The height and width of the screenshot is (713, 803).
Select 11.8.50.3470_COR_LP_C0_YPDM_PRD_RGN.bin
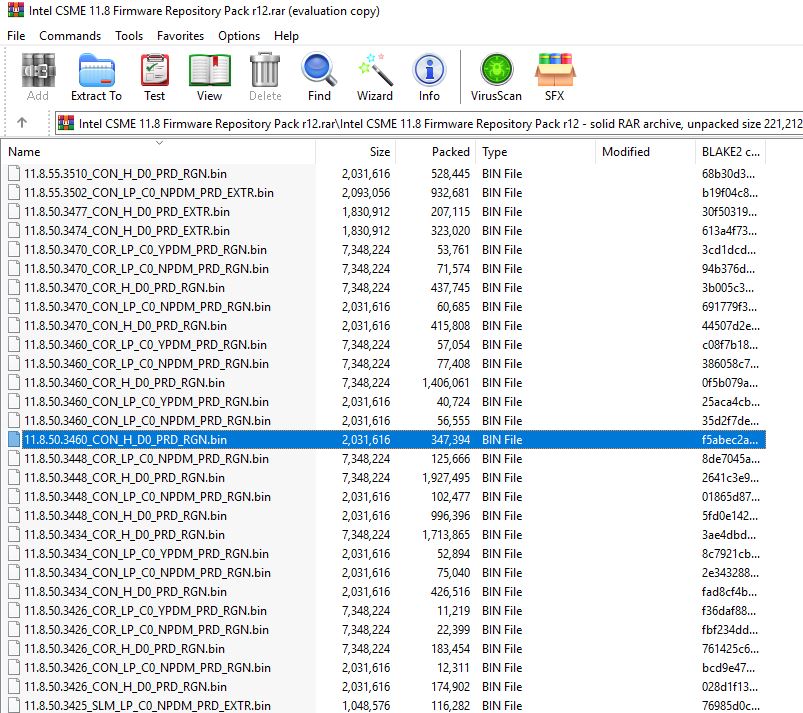(x=145, y=249)
